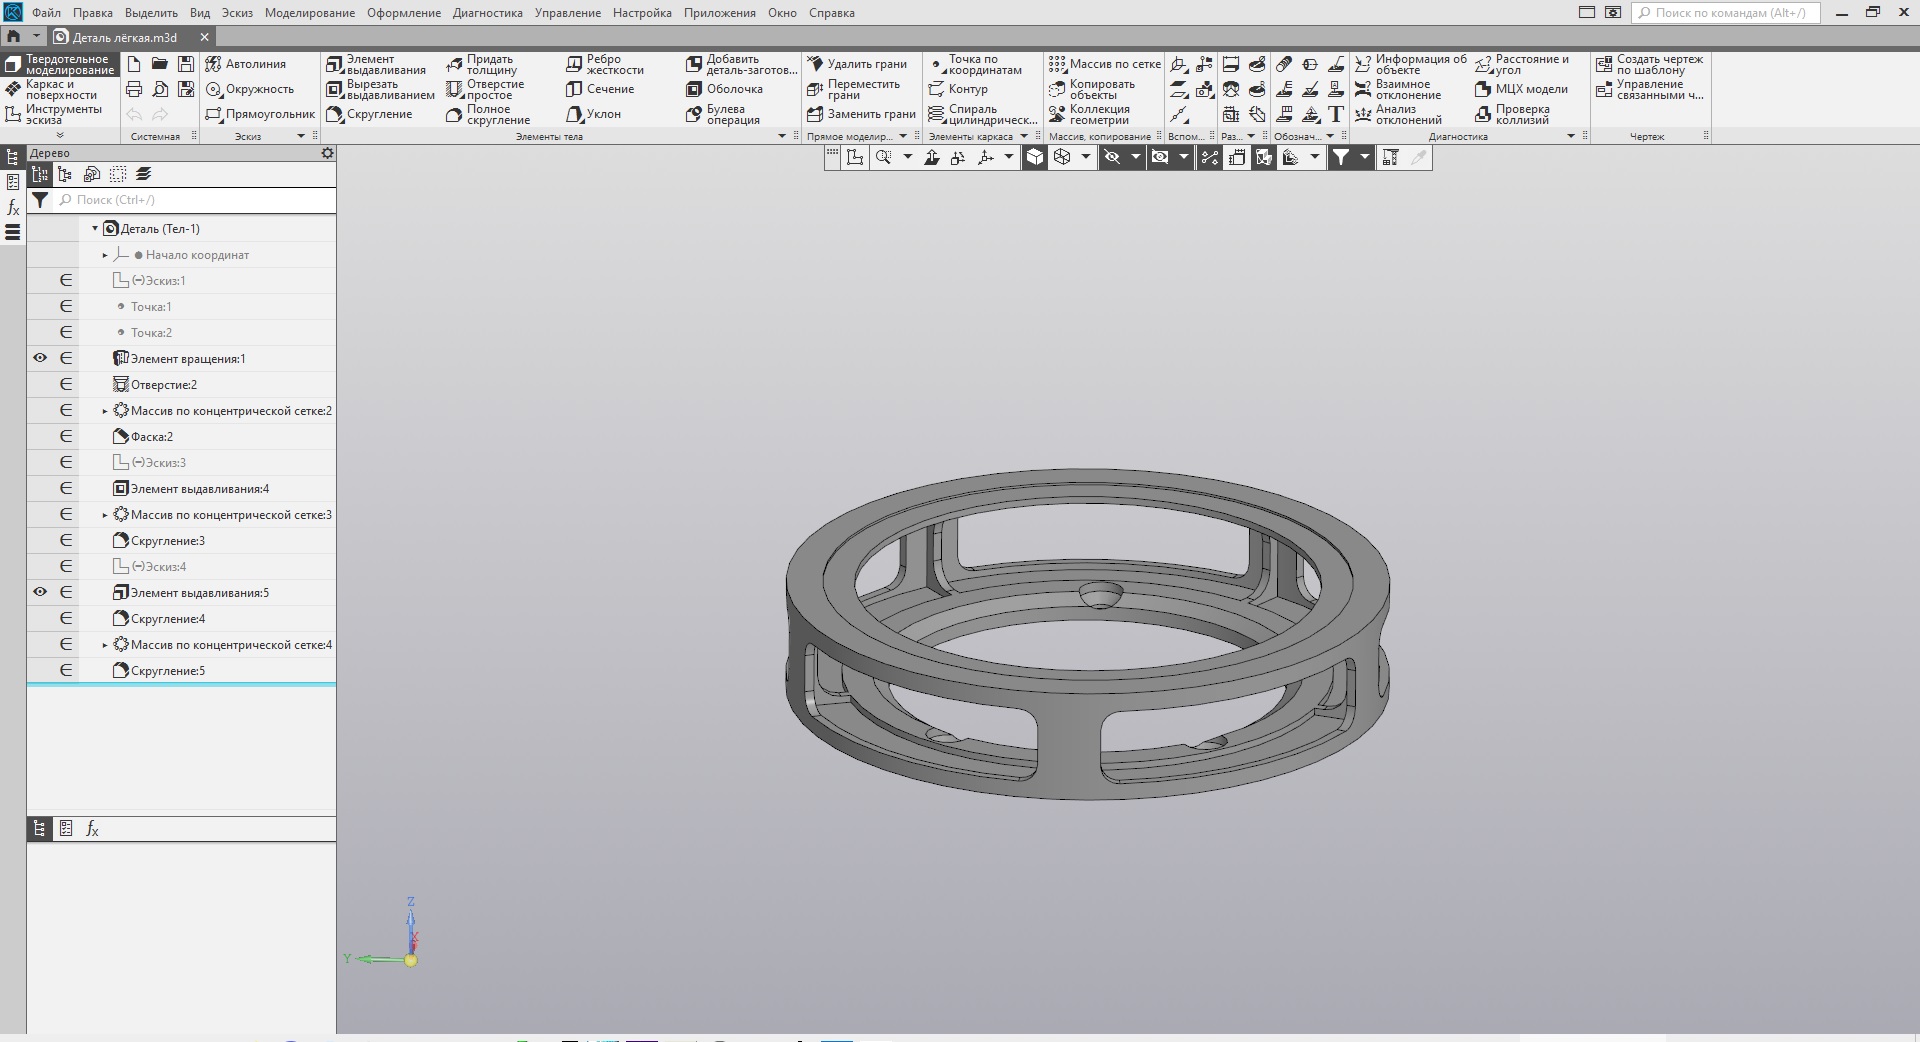Click the dashed rectangle icon in the tree toolbar
The image size is (1920, 1042).
coord(118,174)
